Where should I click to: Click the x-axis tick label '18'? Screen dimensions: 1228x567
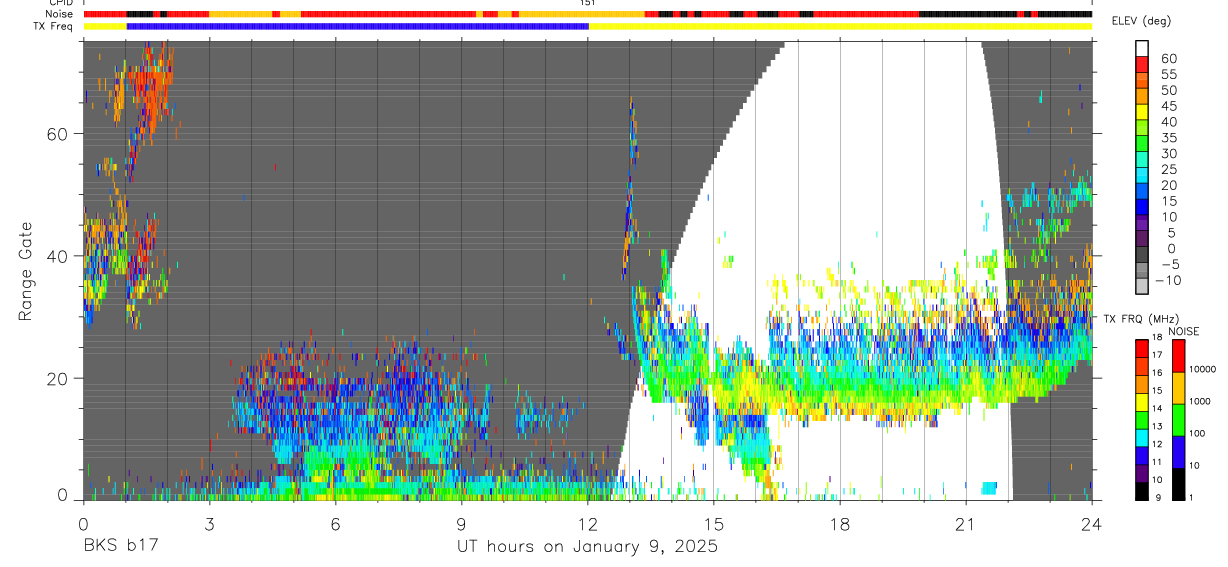tap(840, 523)
